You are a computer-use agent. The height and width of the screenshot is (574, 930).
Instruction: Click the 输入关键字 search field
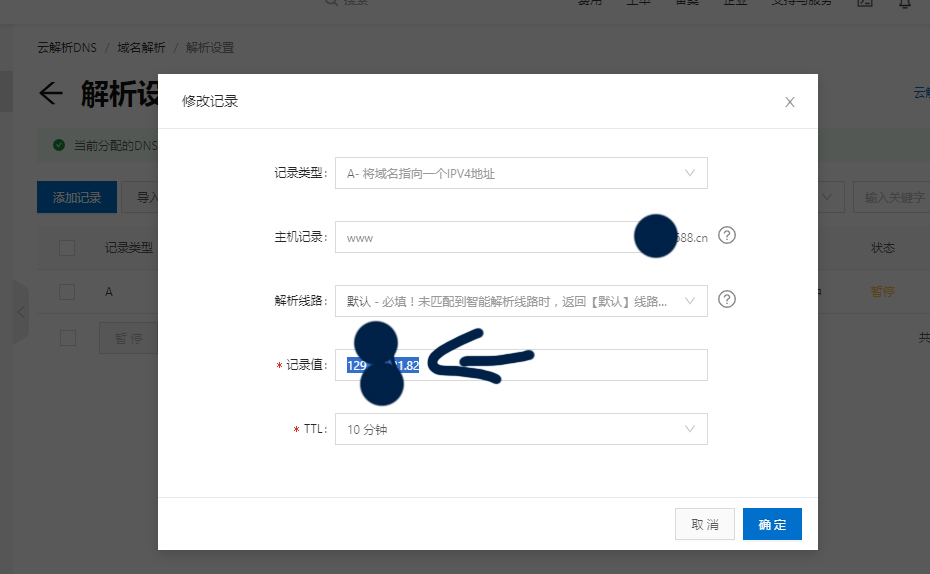coord(891,197)
